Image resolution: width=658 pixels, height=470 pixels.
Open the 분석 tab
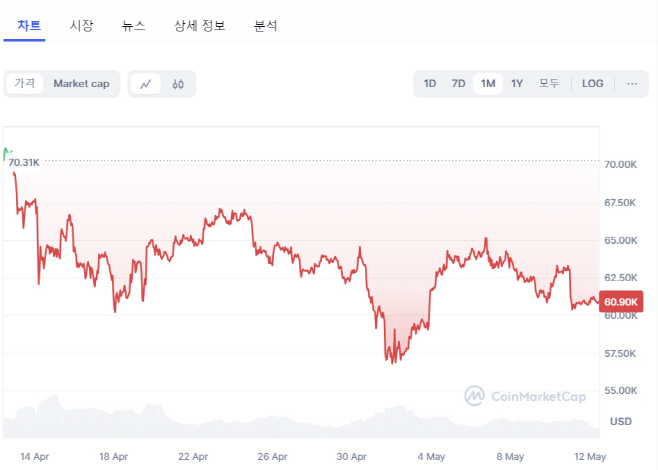[265, 26]
